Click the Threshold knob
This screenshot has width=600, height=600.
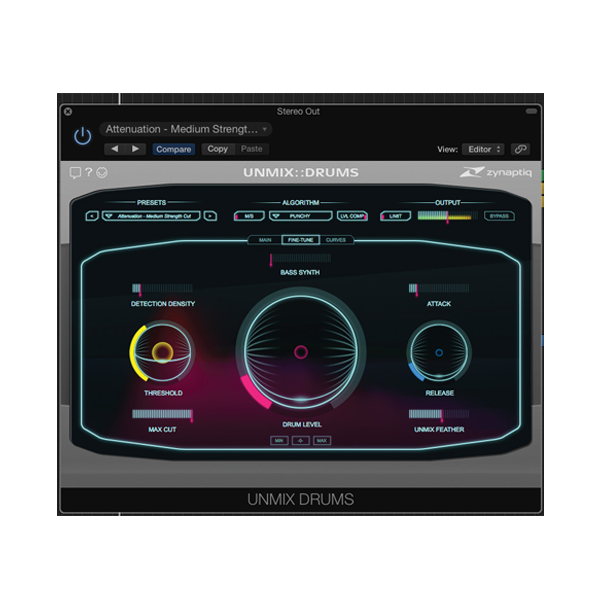pos(162,352)
